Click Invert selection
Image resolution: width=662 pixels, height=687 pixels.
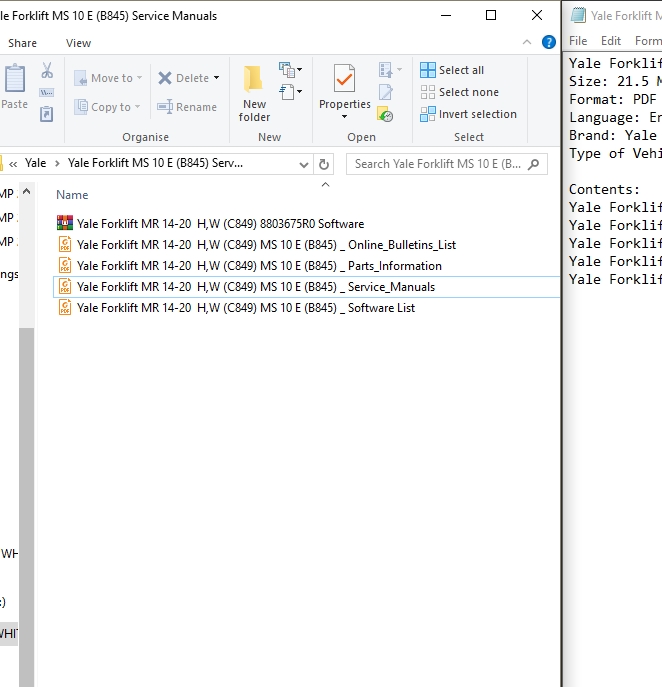(468, 114)
